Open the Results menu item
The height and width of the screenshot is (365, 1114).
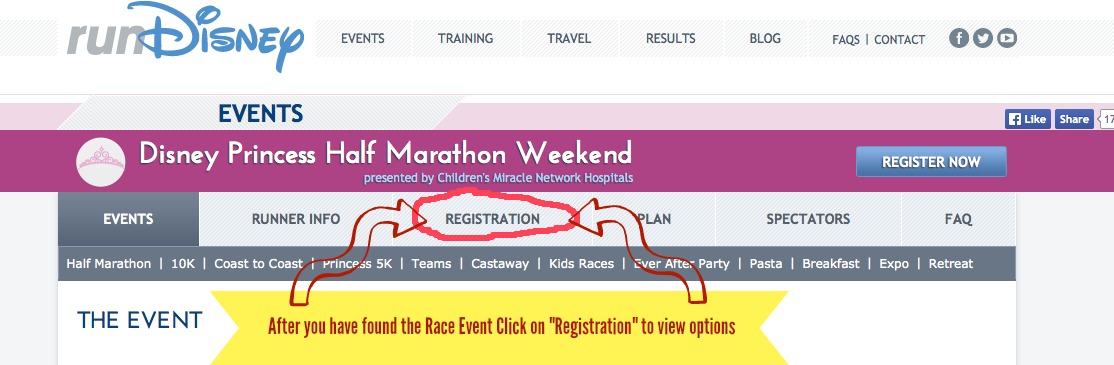[x=671, y=38]
